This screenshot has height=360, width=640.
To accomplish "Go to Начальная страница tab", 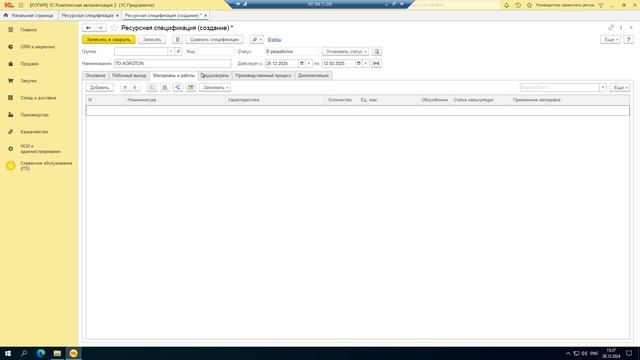I will coord(29,16).
